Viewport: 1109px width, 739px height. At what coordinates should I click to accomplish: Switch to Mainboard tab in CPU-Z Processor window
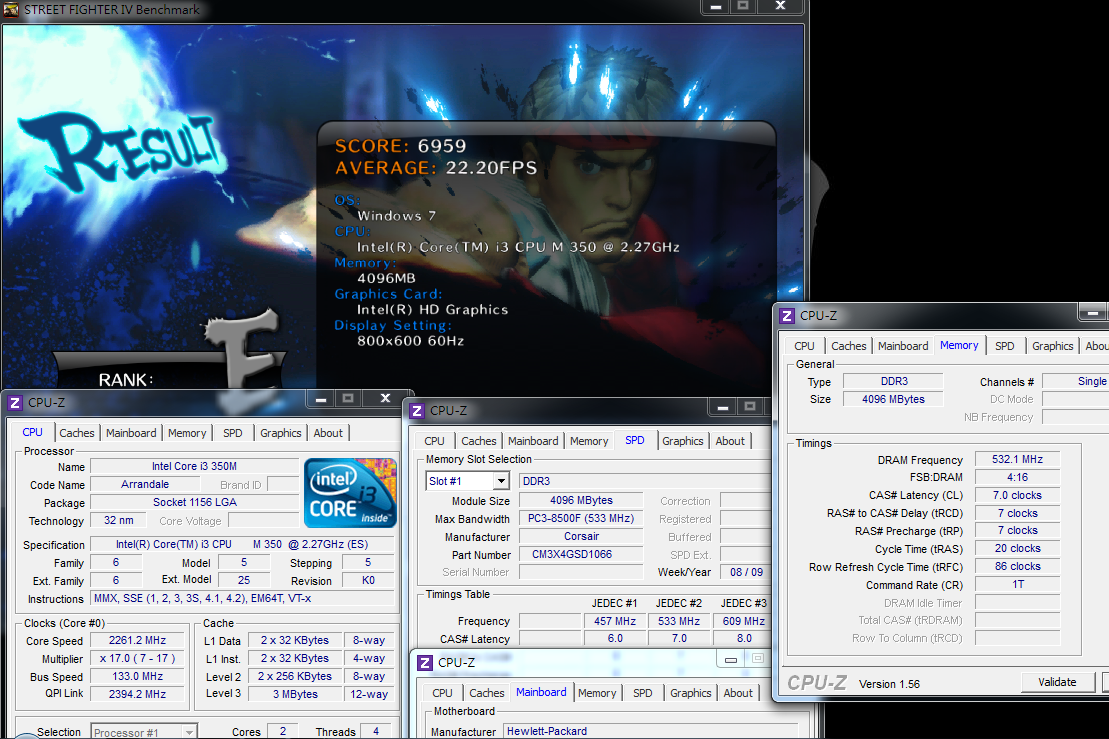coord(131,433)
